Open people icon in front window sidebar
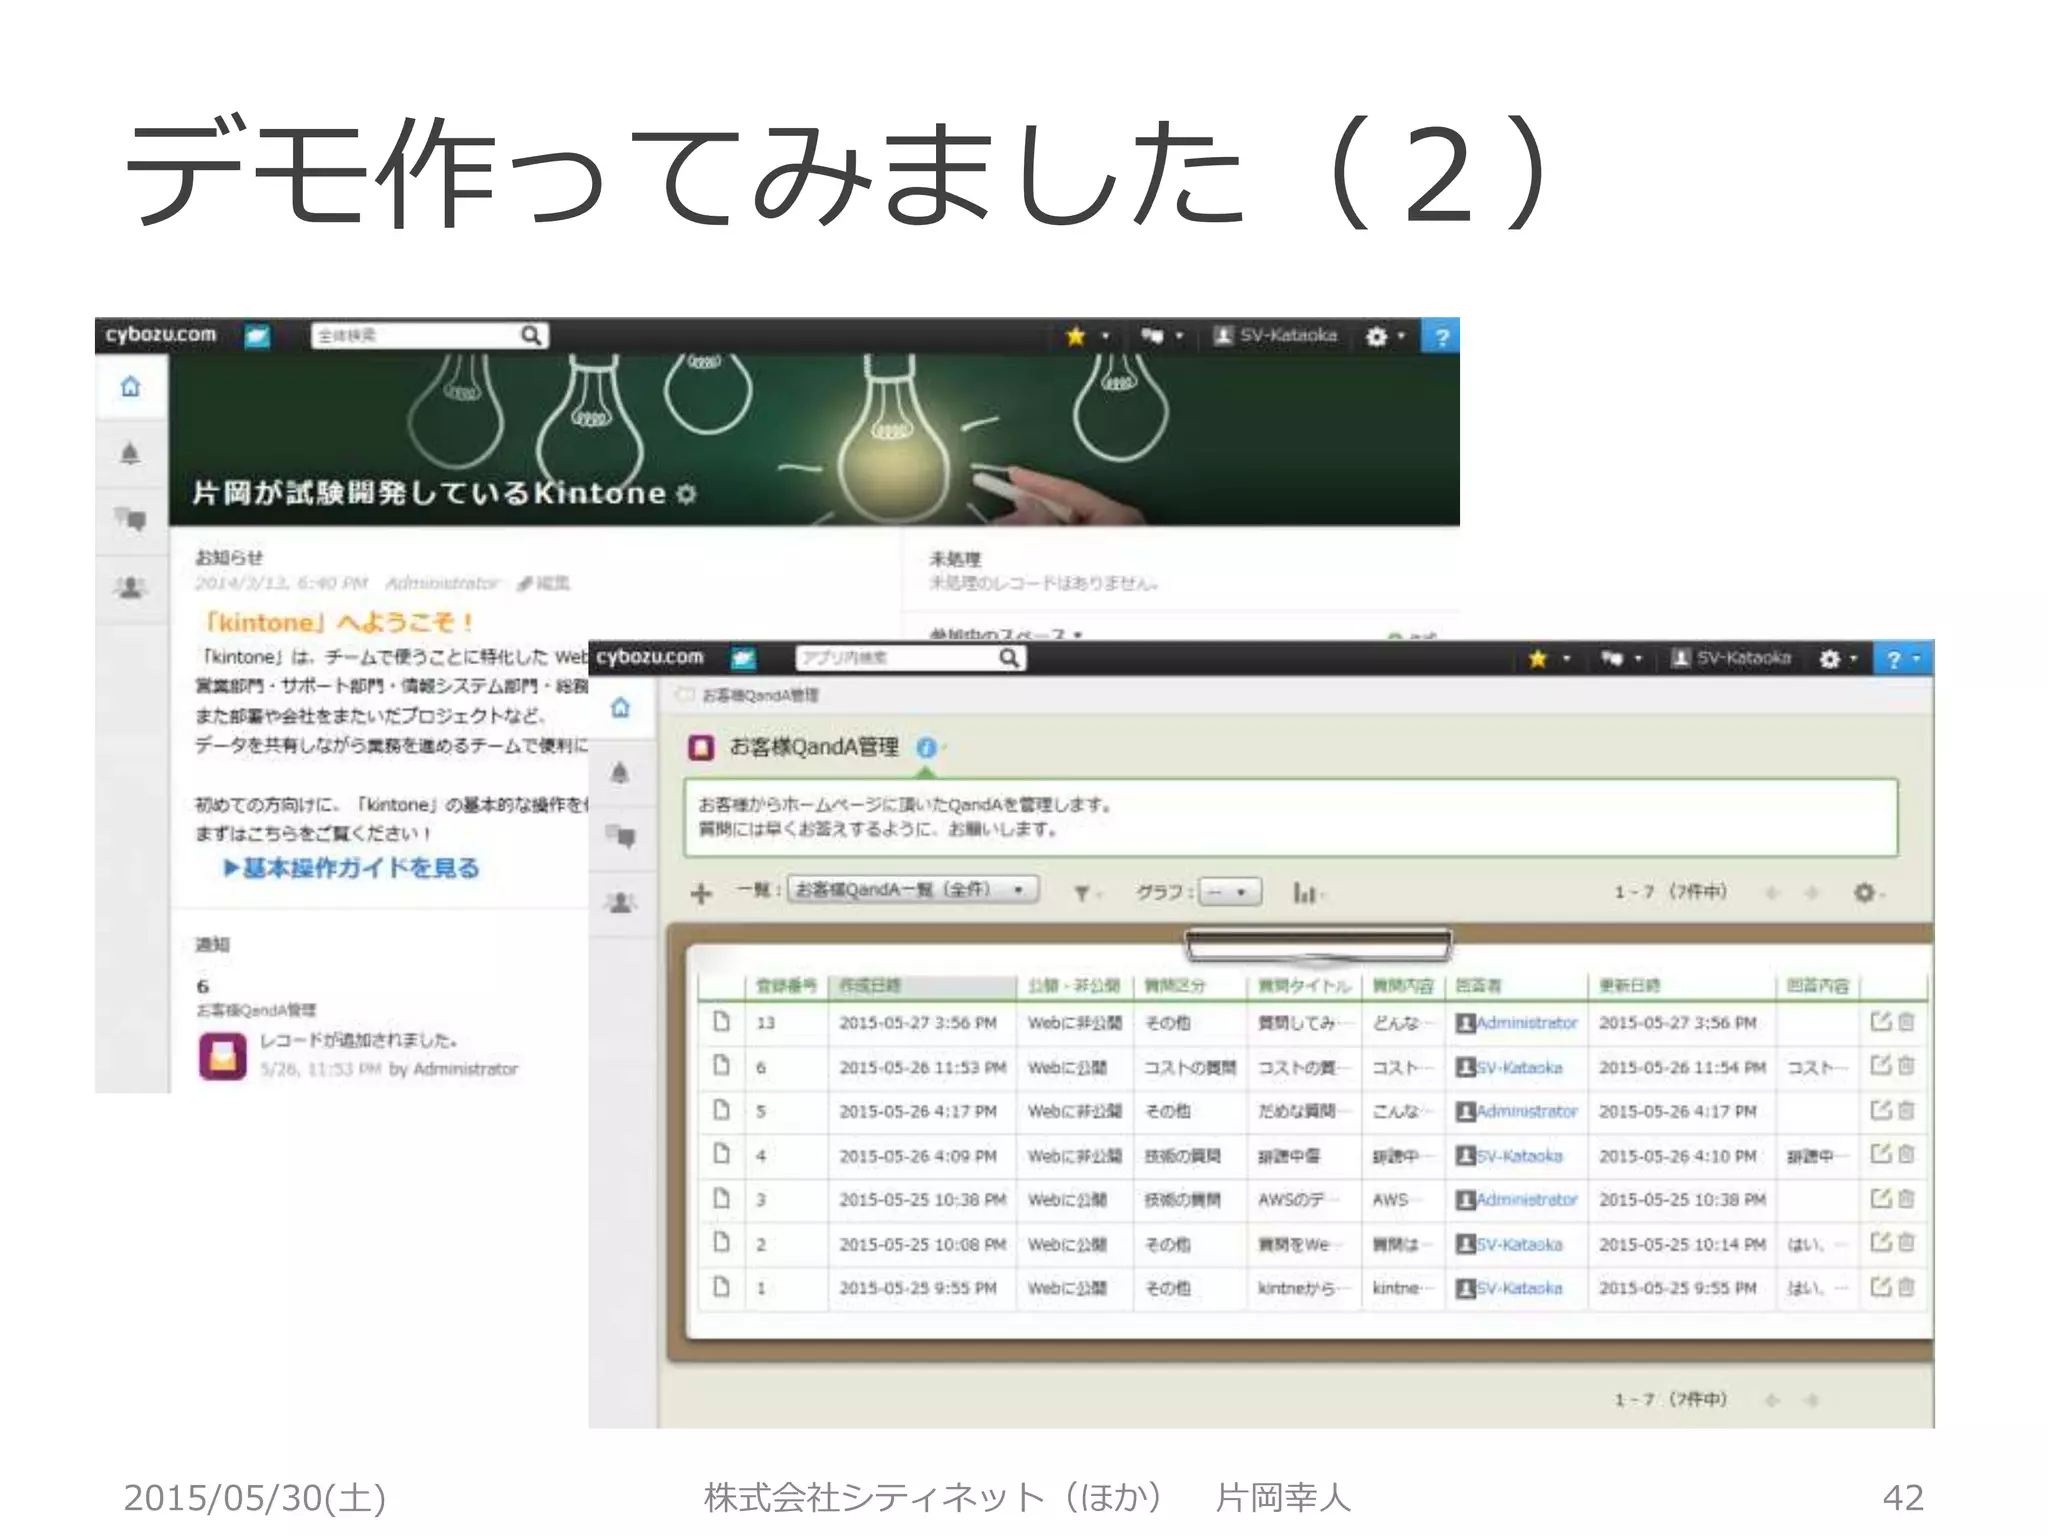Image resolution: width=2048 pixels, height=1536 pixels. point(621,902)
